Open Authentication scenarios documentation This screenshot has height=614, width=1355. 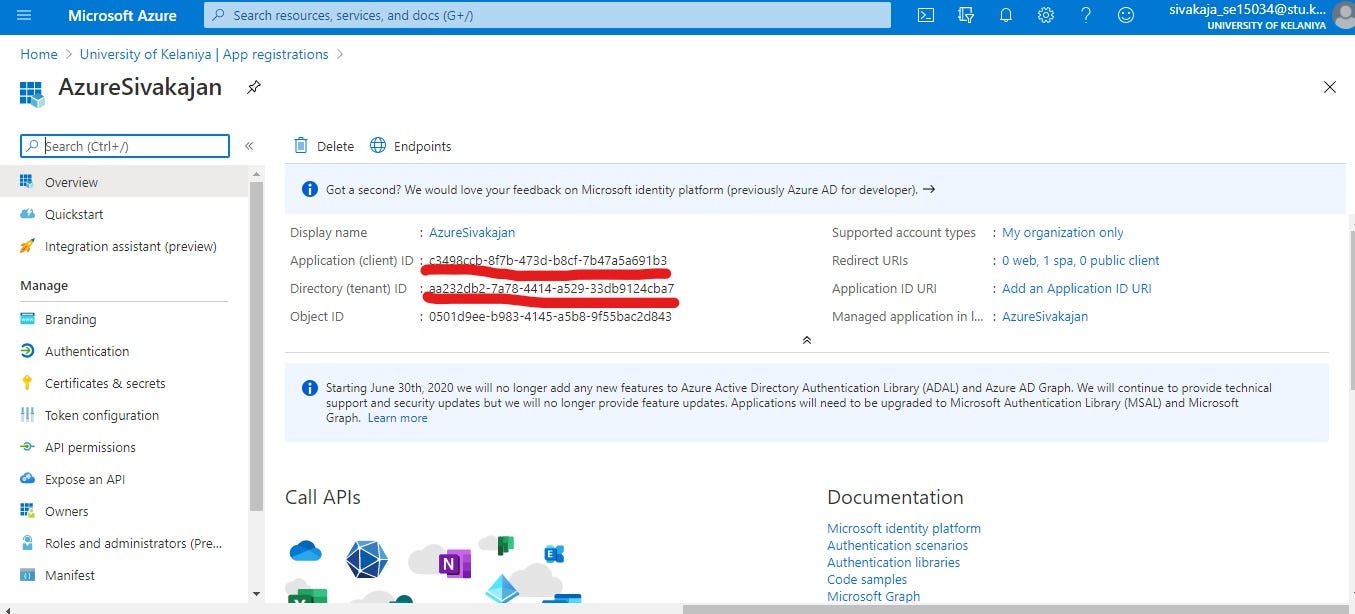[x=897, y=545]
